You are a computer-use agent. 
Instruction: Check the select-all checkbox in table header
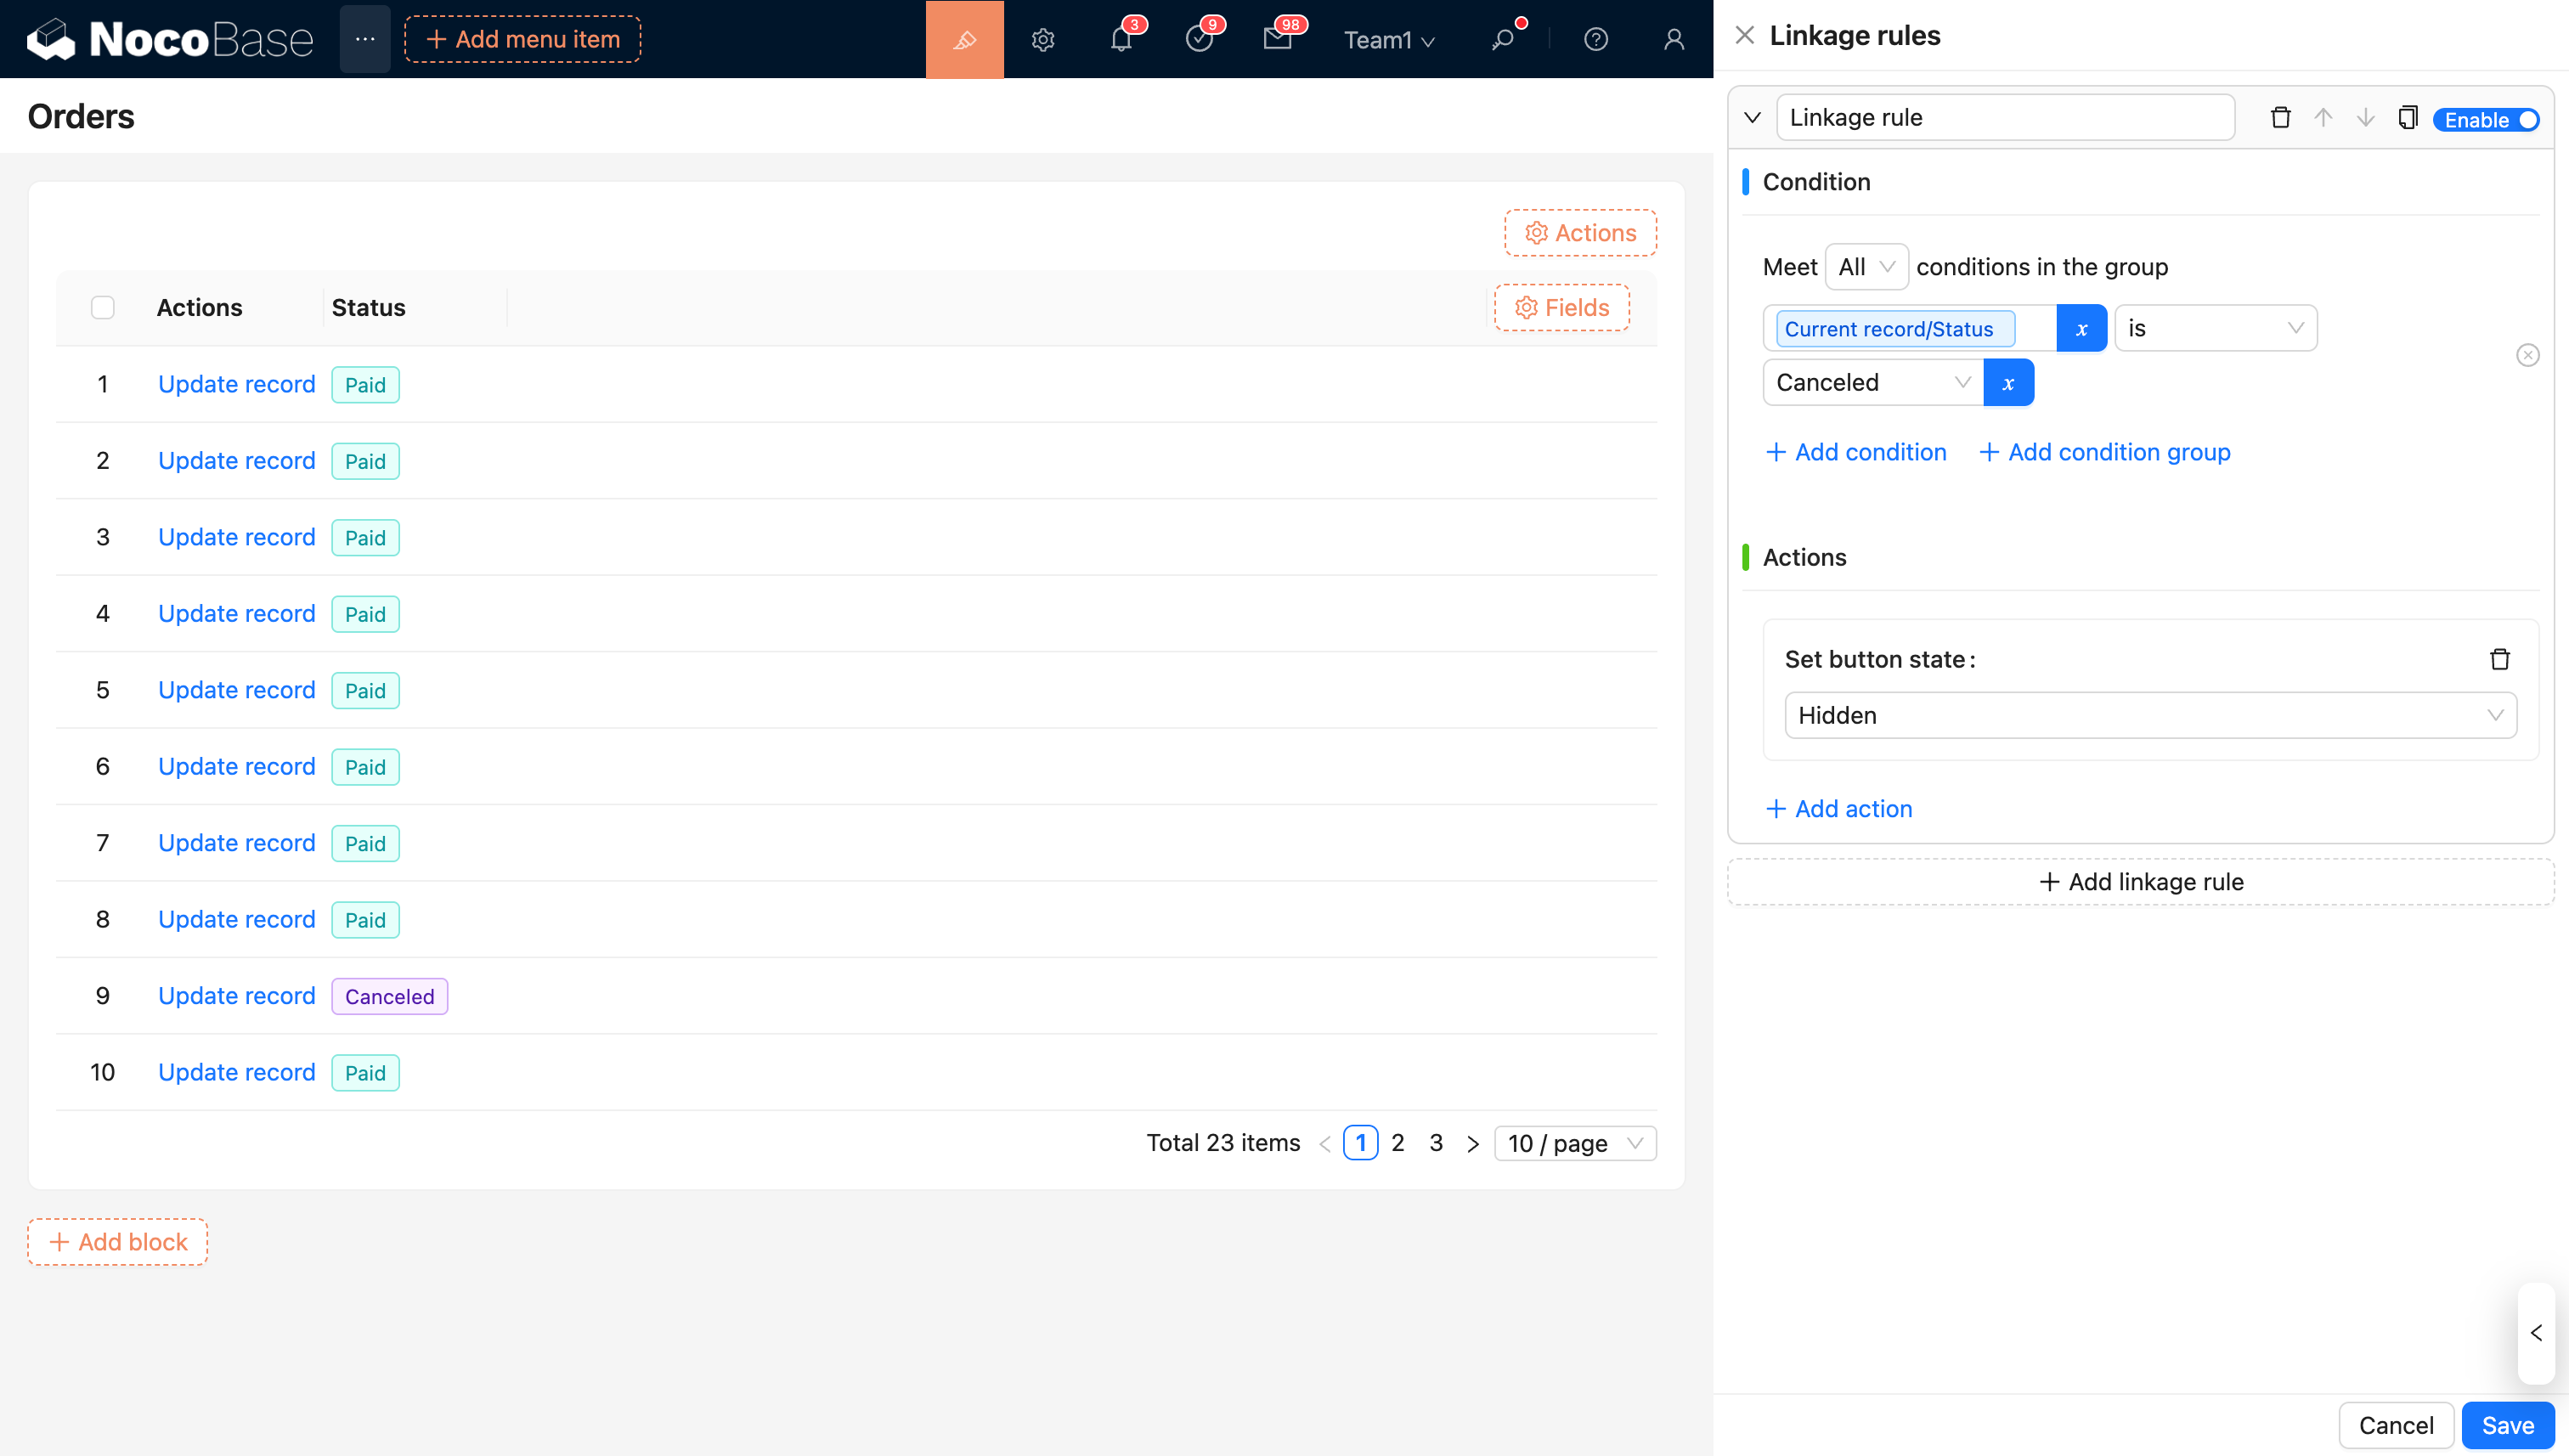pyautogui.click(x=103, y=307)
